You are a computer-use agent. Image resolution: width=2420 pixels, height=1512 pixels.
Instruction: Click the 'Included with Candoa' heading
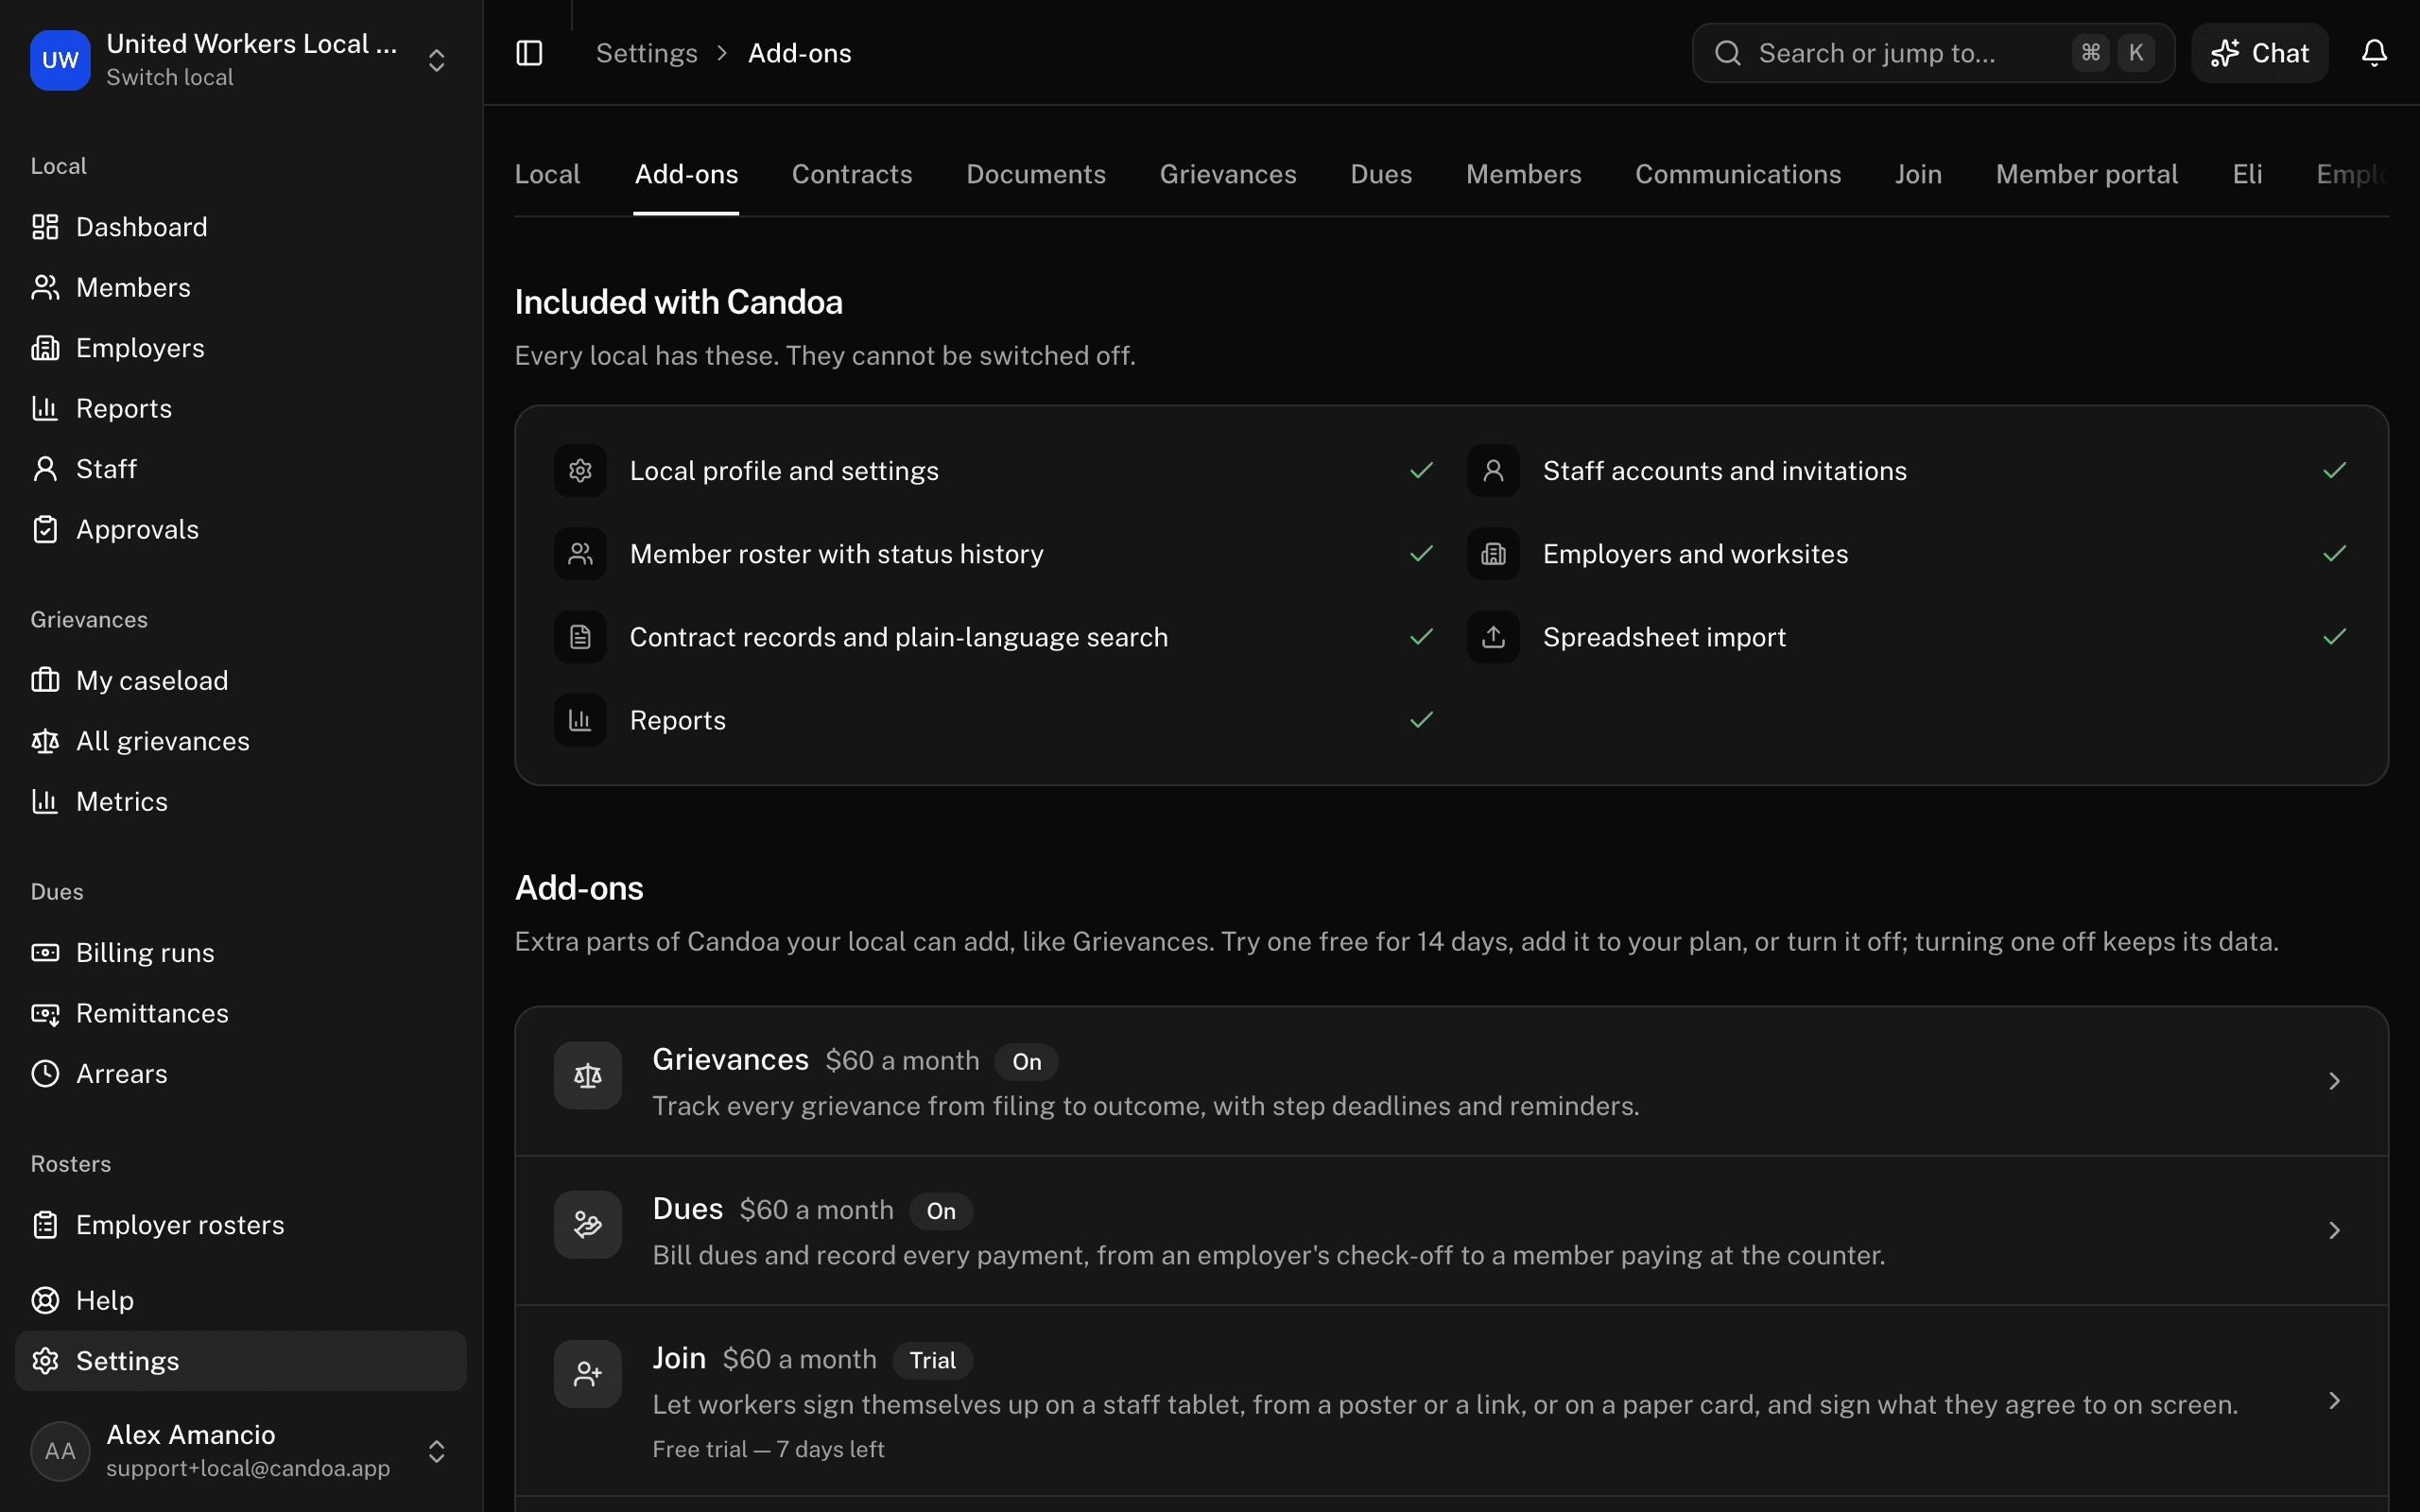tap(678, 302)
